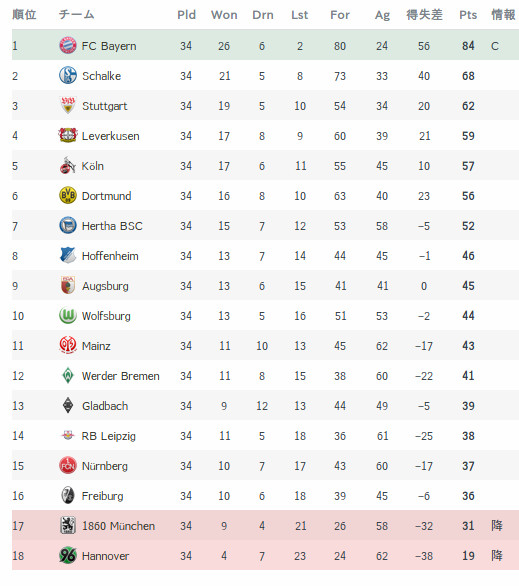519x586 pixels.
Task: Sort table by Pts column header
Action: pyautogui.click(x=468, y=15)
